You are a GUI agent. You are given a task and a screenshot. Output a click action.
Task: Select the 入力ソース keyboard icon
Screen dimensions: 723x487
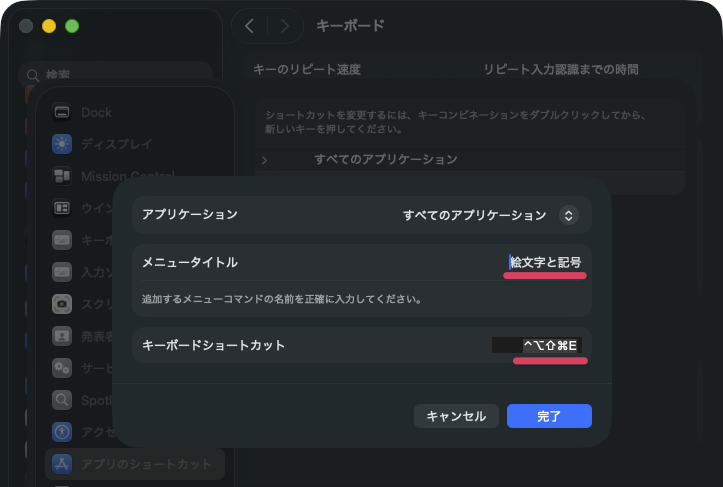pyautogui.click(x=63, y=272)
